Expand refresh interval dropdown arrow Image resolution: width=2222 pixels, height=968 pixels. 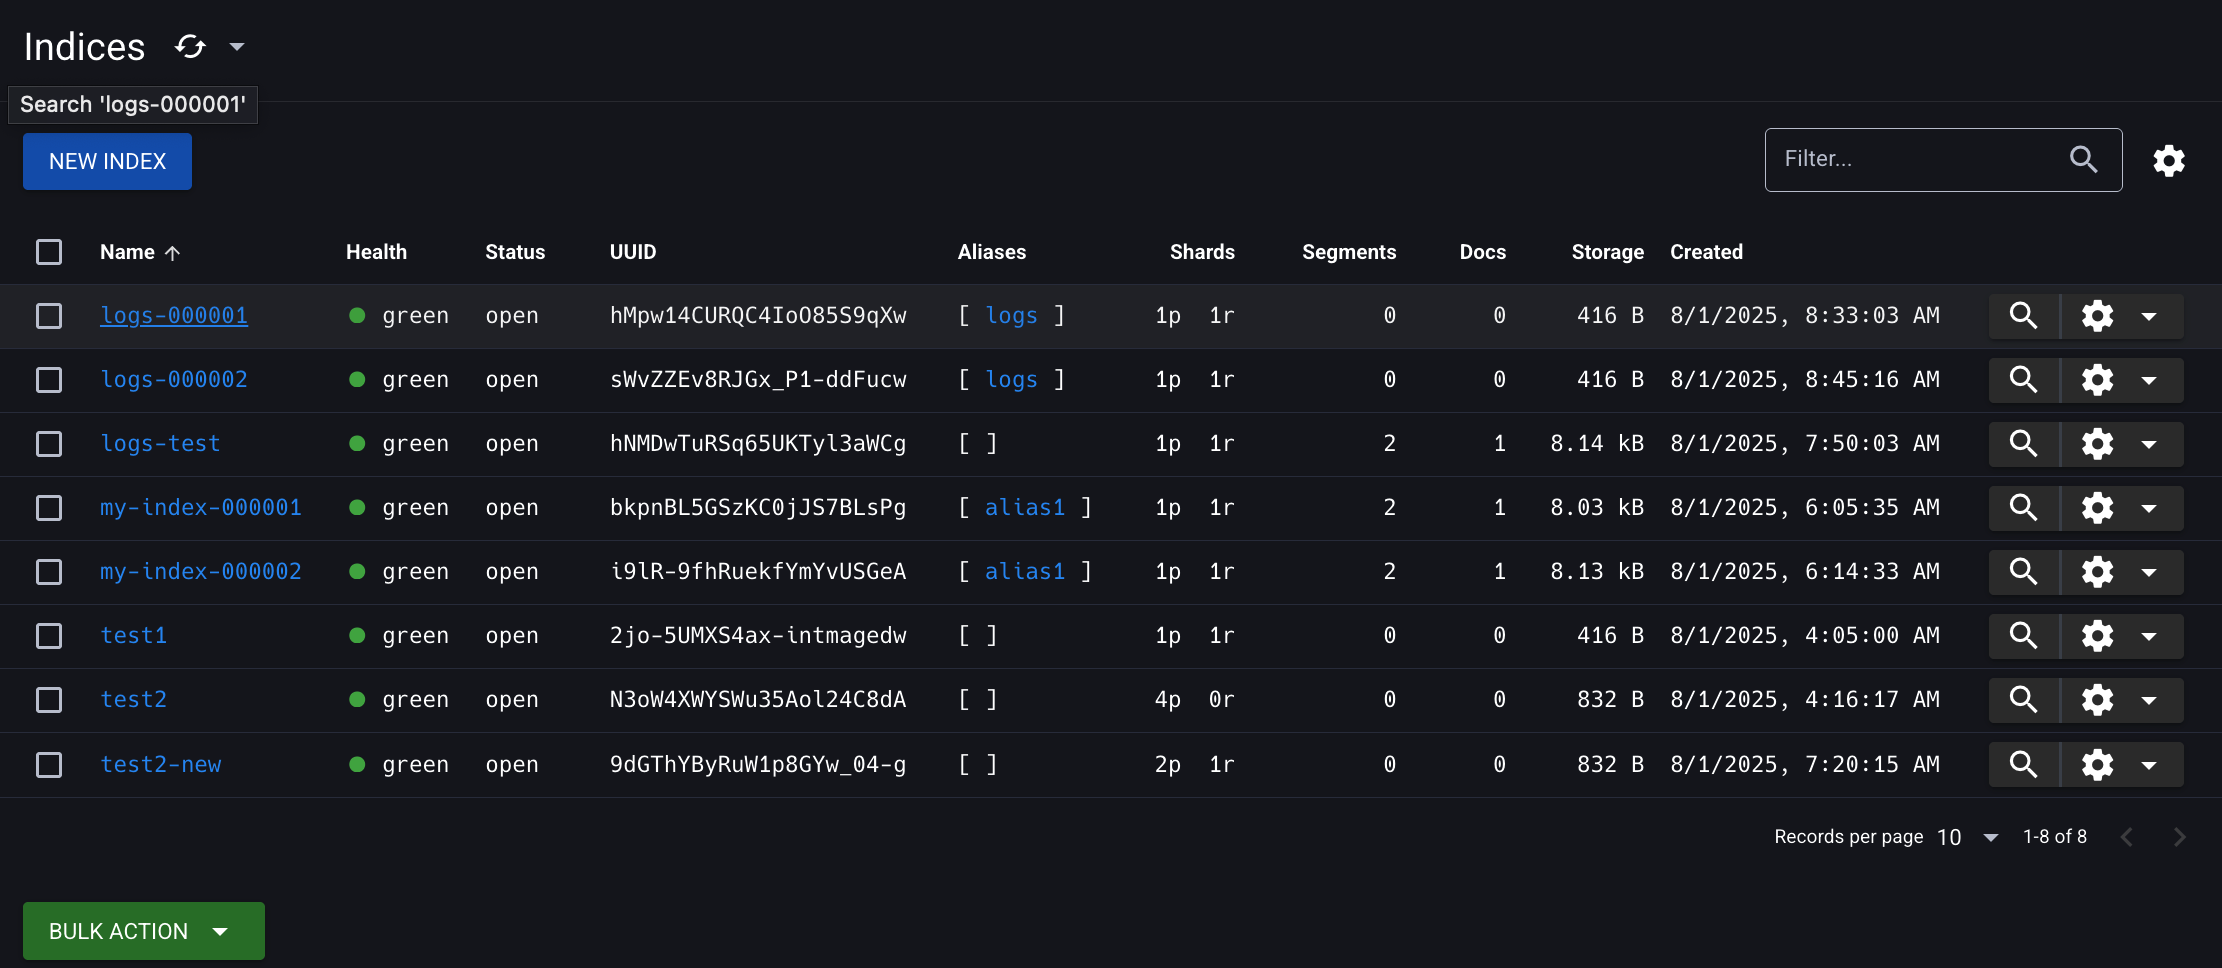(237, 47)
